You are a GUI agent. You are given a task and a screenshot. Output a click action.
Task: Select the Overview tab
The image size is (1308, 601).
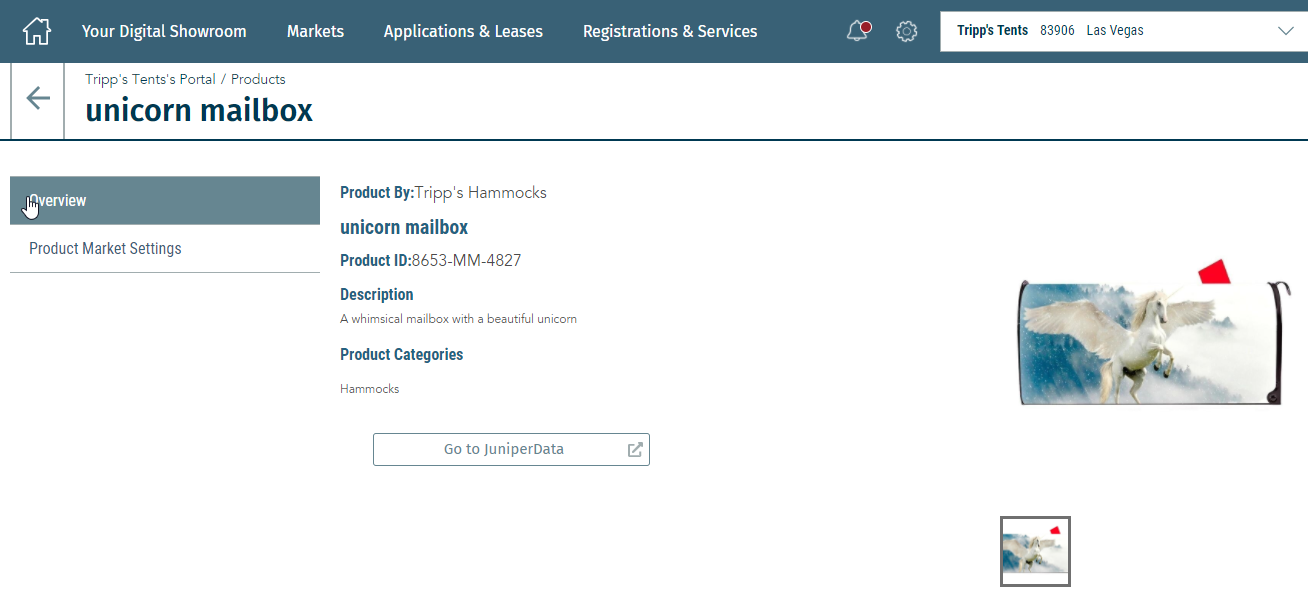click(165, 201)
